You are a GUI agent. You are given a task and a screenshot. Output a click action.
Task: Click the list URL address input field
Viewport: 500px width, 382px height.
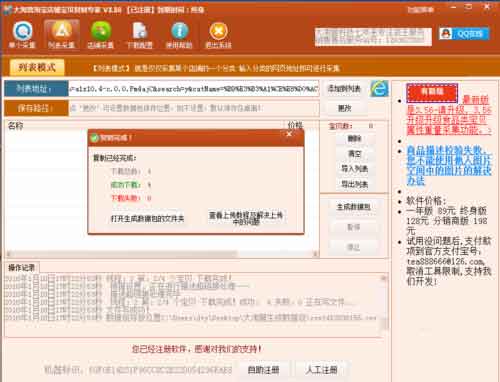(194, 89)
